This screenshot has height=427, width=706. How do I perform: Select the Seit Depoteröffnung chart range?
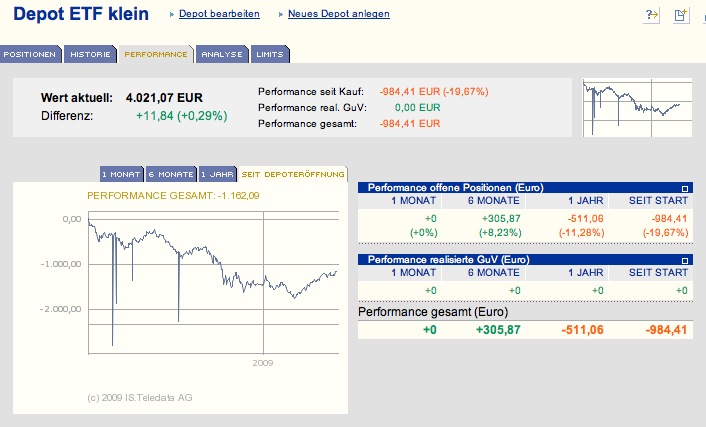click(x=293, y=174)
